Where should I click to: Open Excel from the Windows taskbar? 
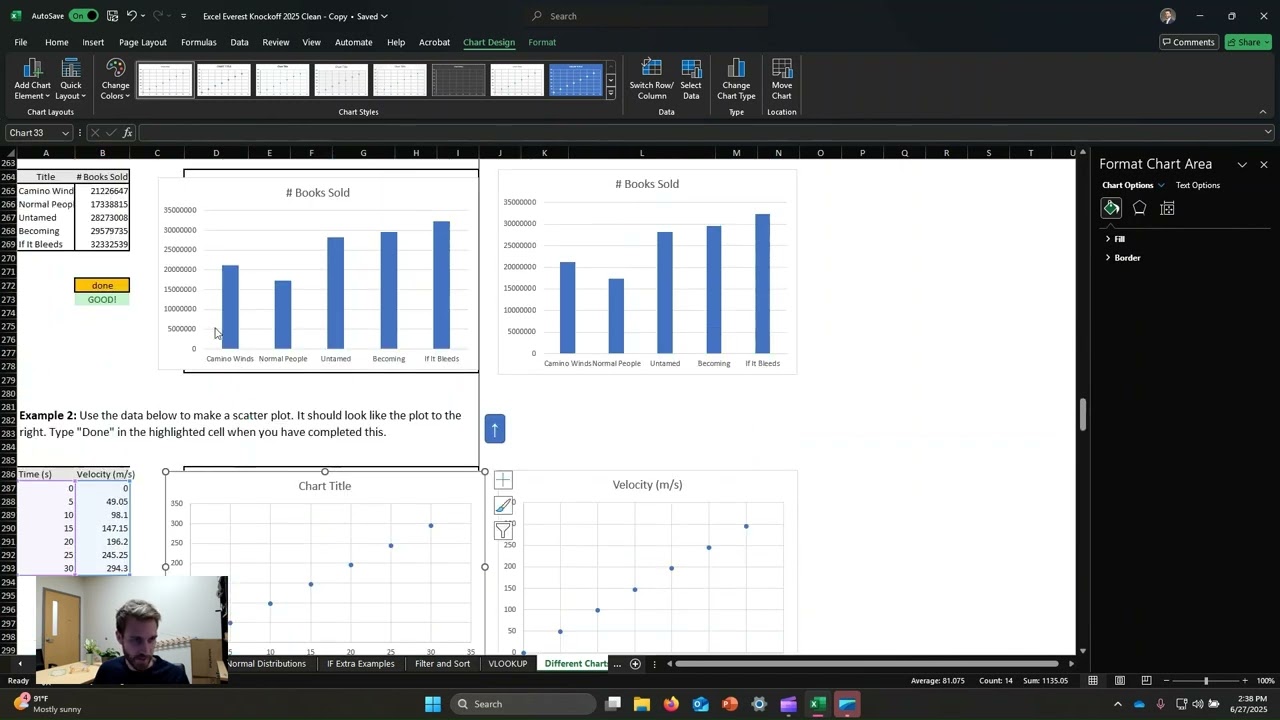pos(818,704)
